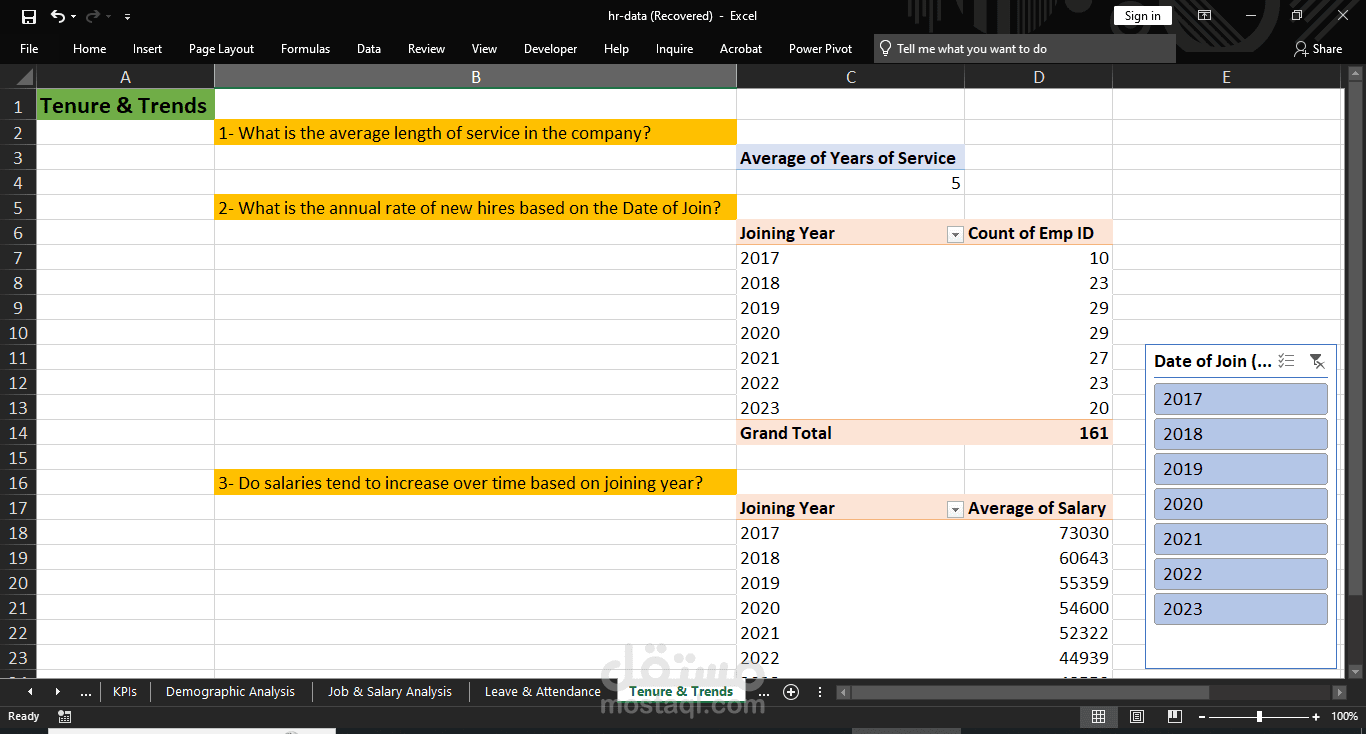Screen dimensions: 1366x734
Task: Click the macro recording icon in status bar
Action: [x=65, y=716]
